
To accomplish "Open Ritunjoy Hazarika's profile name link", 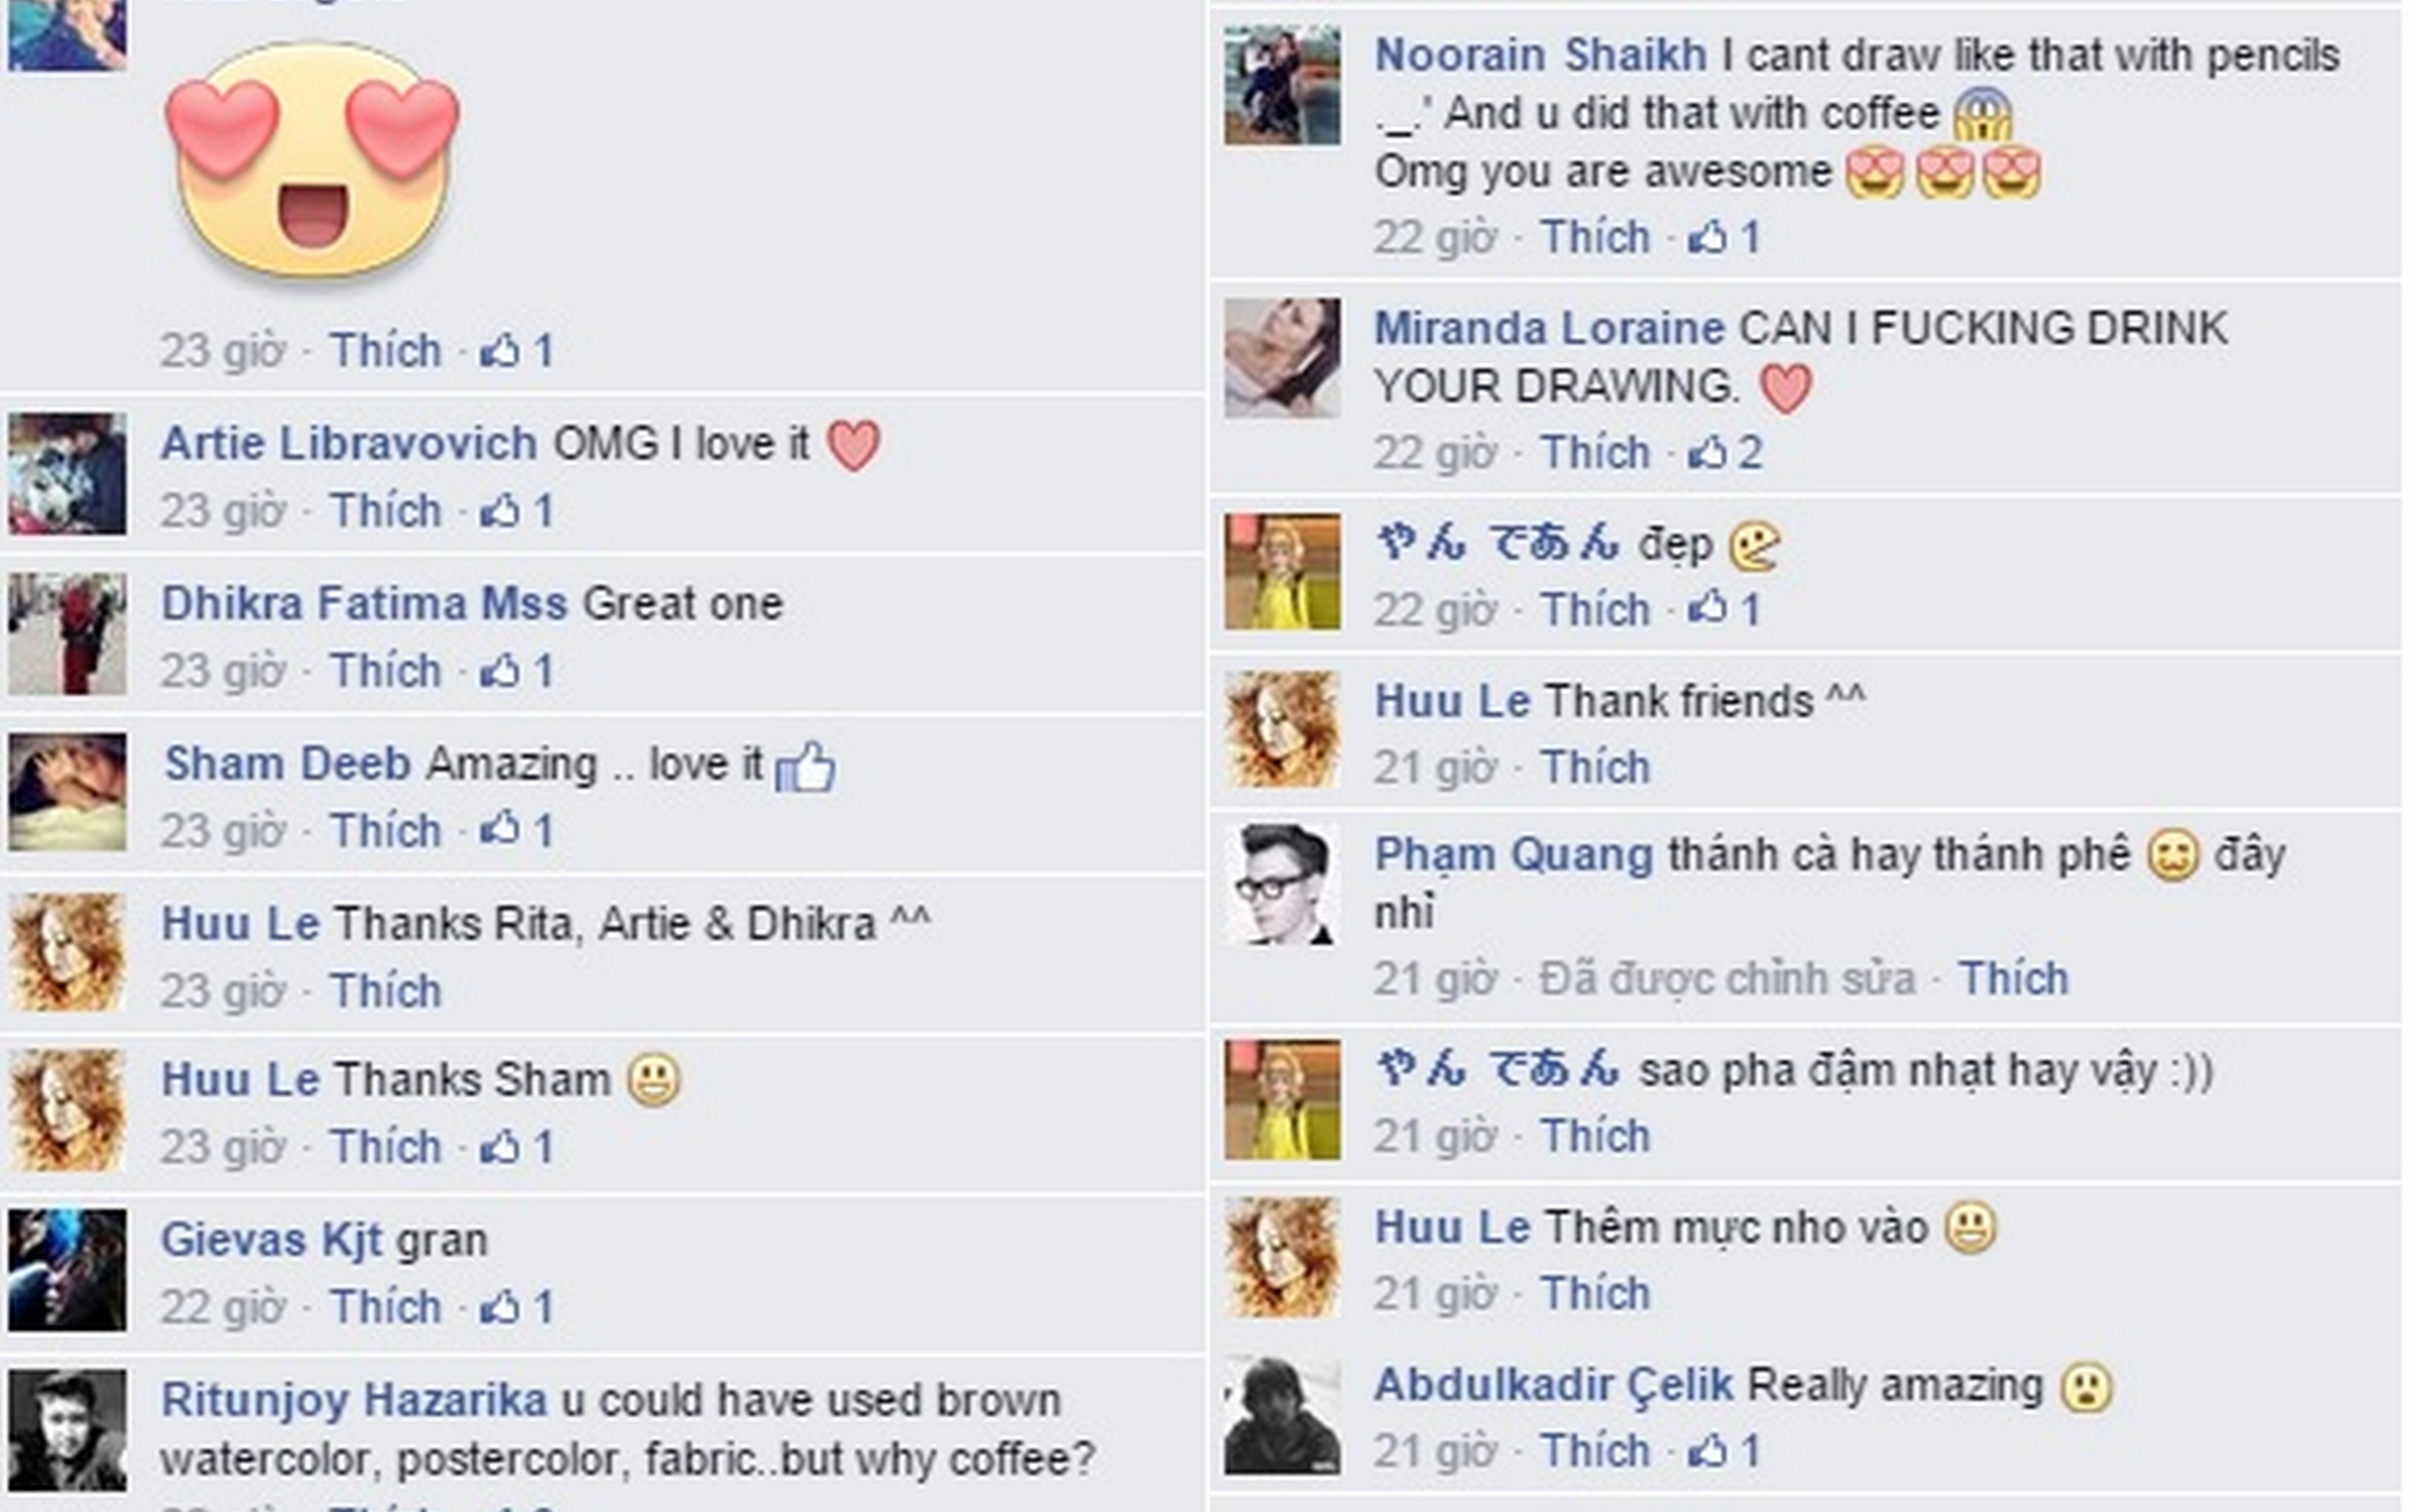I will 354,1400.
